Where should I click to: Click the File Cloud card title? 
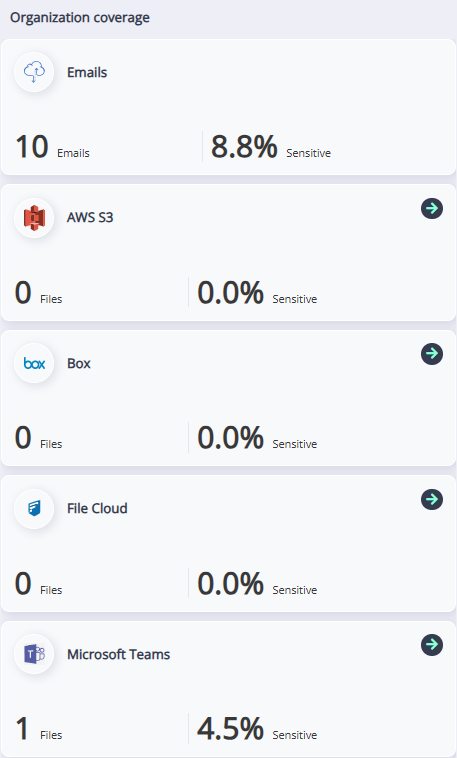97,509
